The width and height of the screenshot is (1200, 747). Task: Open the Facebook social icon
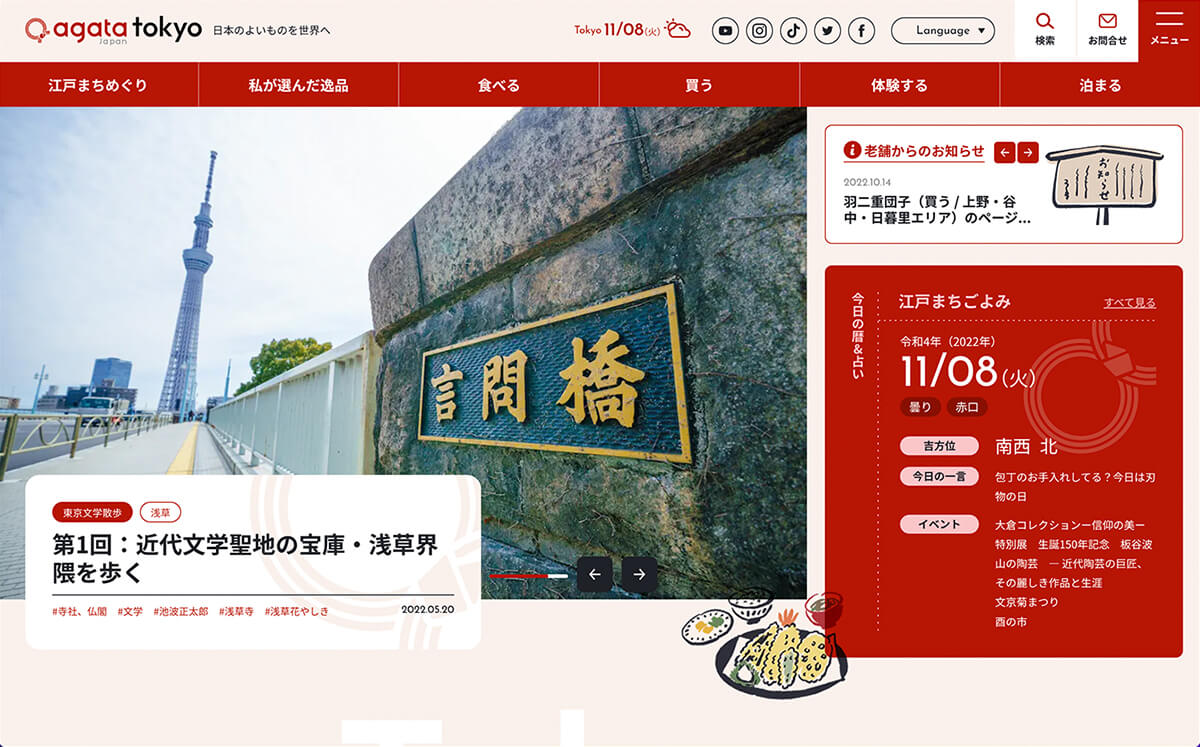coord(861,31)
